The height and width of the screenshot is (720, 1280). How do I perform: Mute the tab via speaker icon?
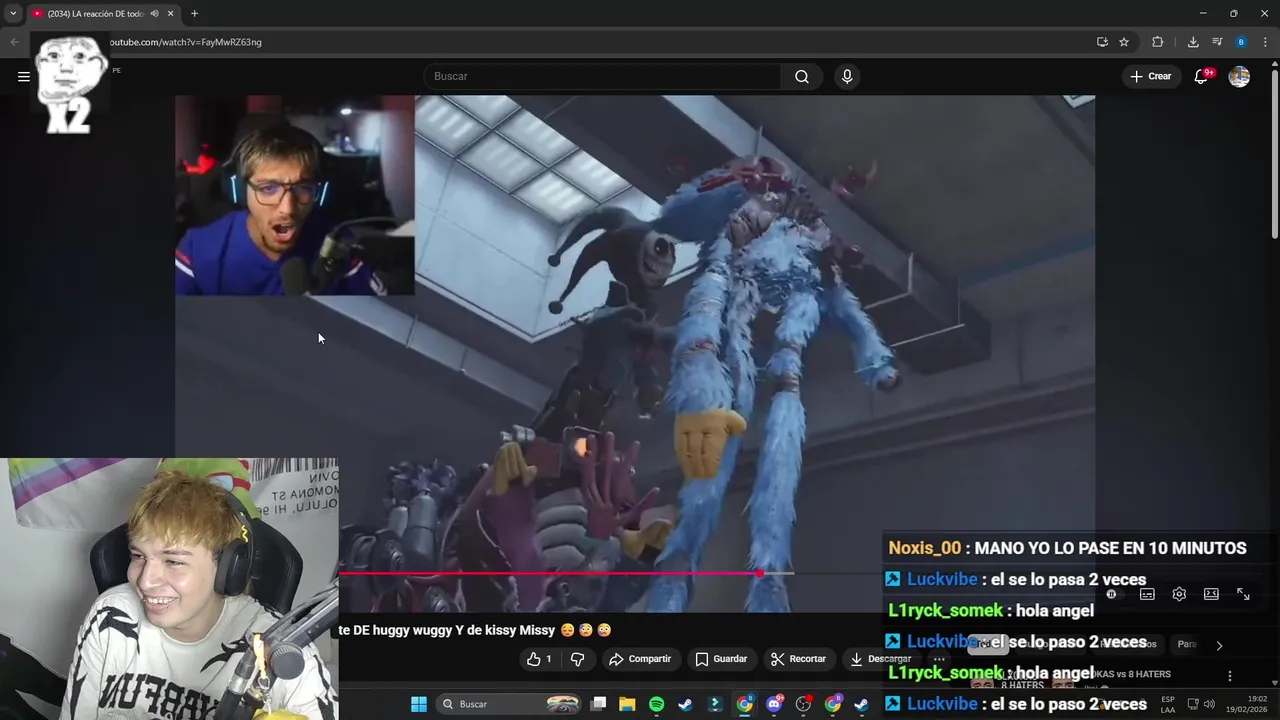pyautogui.click(x=154, y=14)
